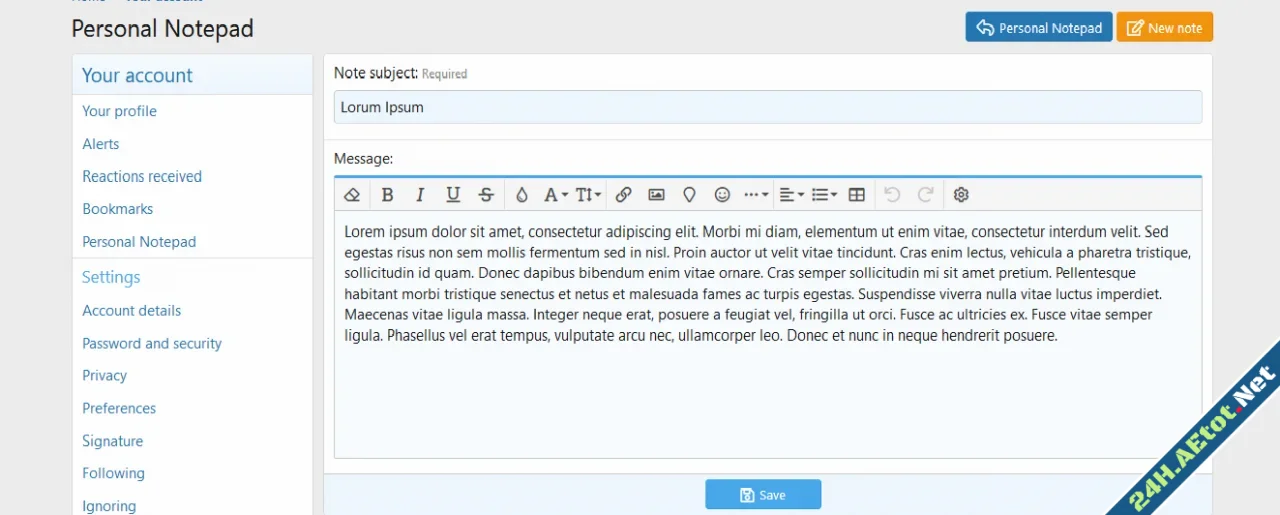The width and height of the screenshot is (1280, 515).
Task: Open Bookmarks in the sidebar
Action: point(117,209)
